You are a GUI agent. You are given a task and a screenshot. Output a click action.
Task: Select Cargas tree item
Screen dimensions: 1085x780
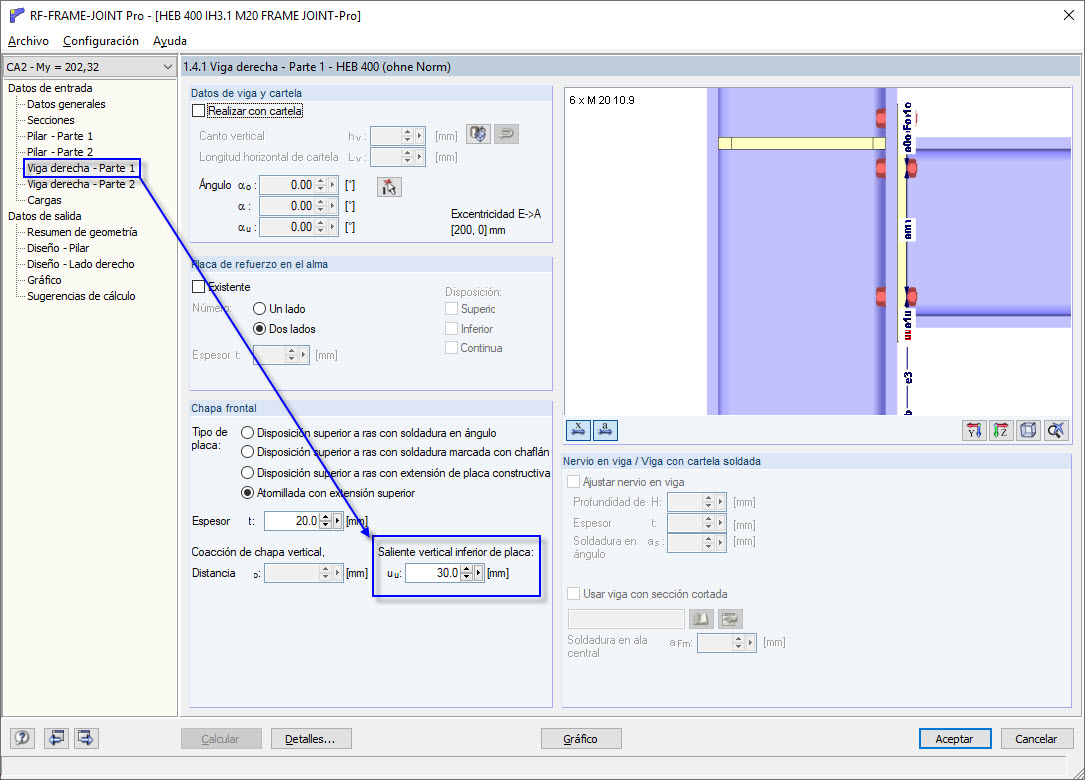[44, 200]
